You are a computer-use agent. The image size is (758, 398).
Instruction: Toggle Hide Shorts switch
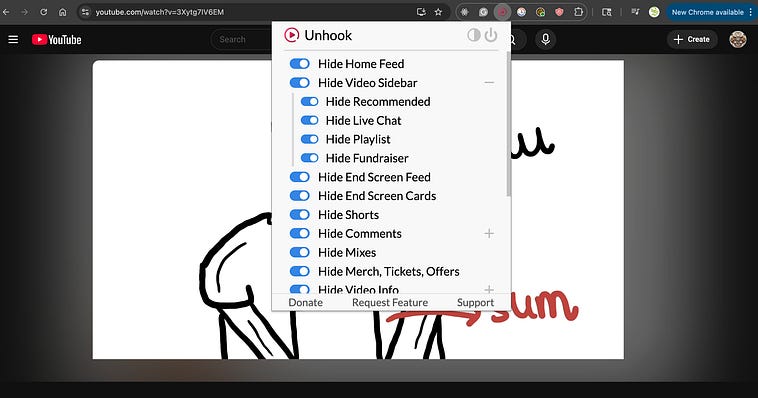pos(300,215)
